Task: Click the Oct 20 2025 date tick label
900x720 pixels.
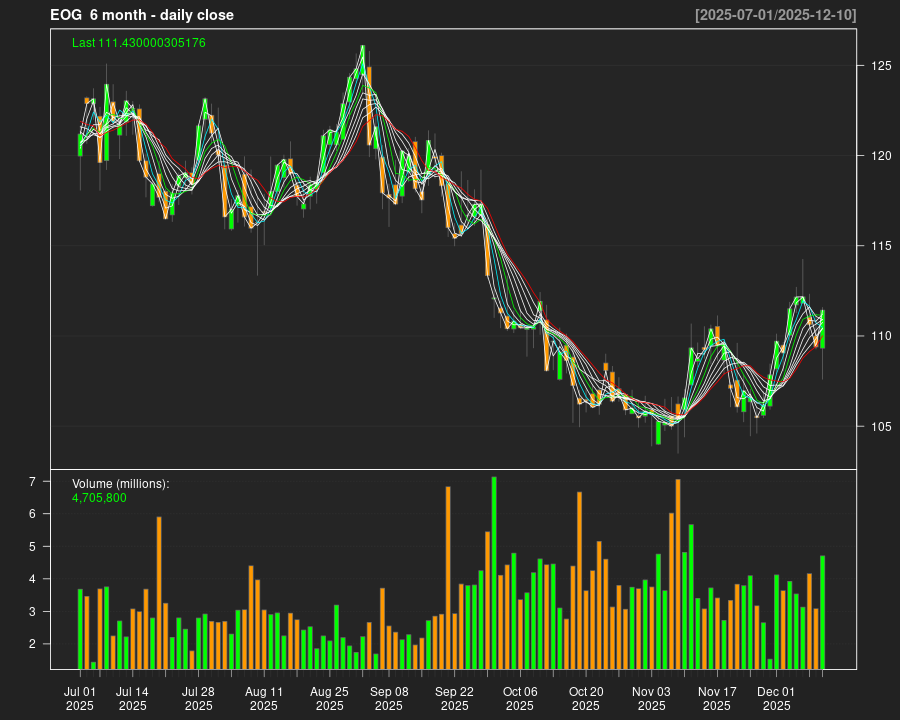Action: [x=586, y=698]
